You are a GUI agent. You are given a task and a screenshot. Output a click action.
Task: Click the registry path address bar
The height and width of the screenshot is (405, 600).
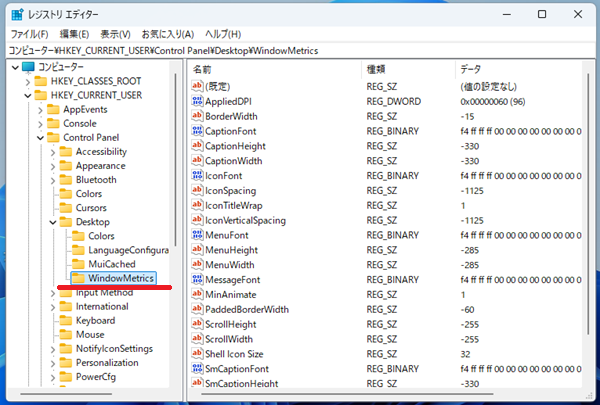coord(300,49)
